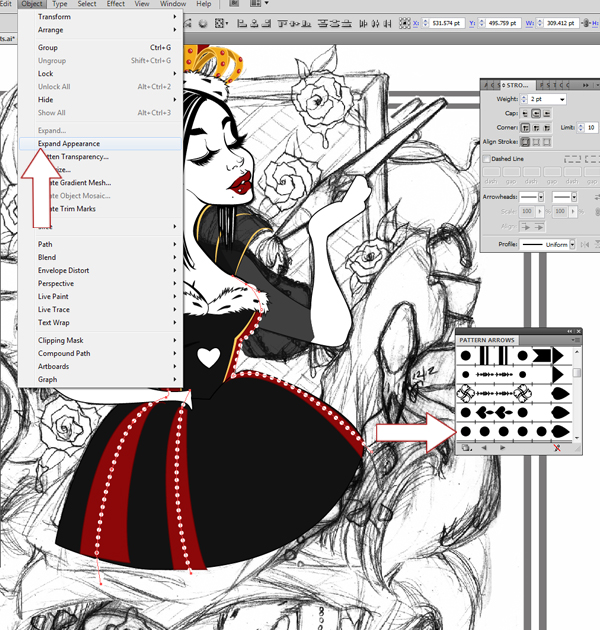Open Envelope Distort menu entry
Image resolution: width=600 pixels, height=630 pixels.
(x=100, y=270)
